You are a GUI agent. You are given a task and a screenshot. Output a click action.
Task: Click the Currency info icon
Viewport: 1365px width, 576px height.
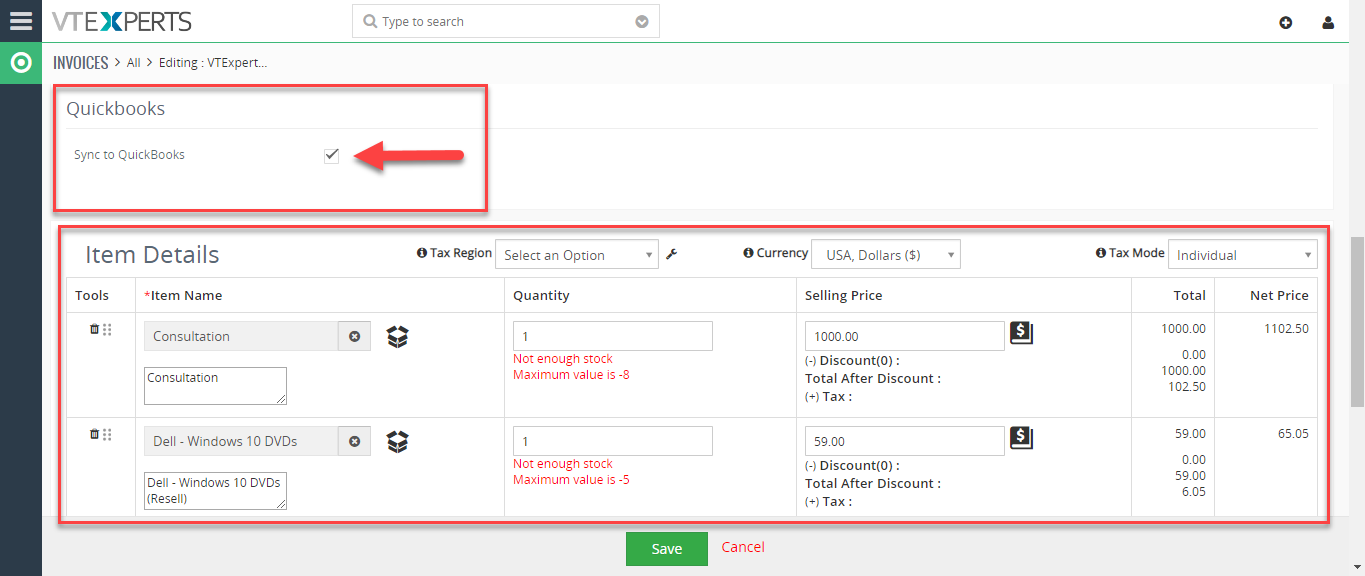click(x=749, y=253)
